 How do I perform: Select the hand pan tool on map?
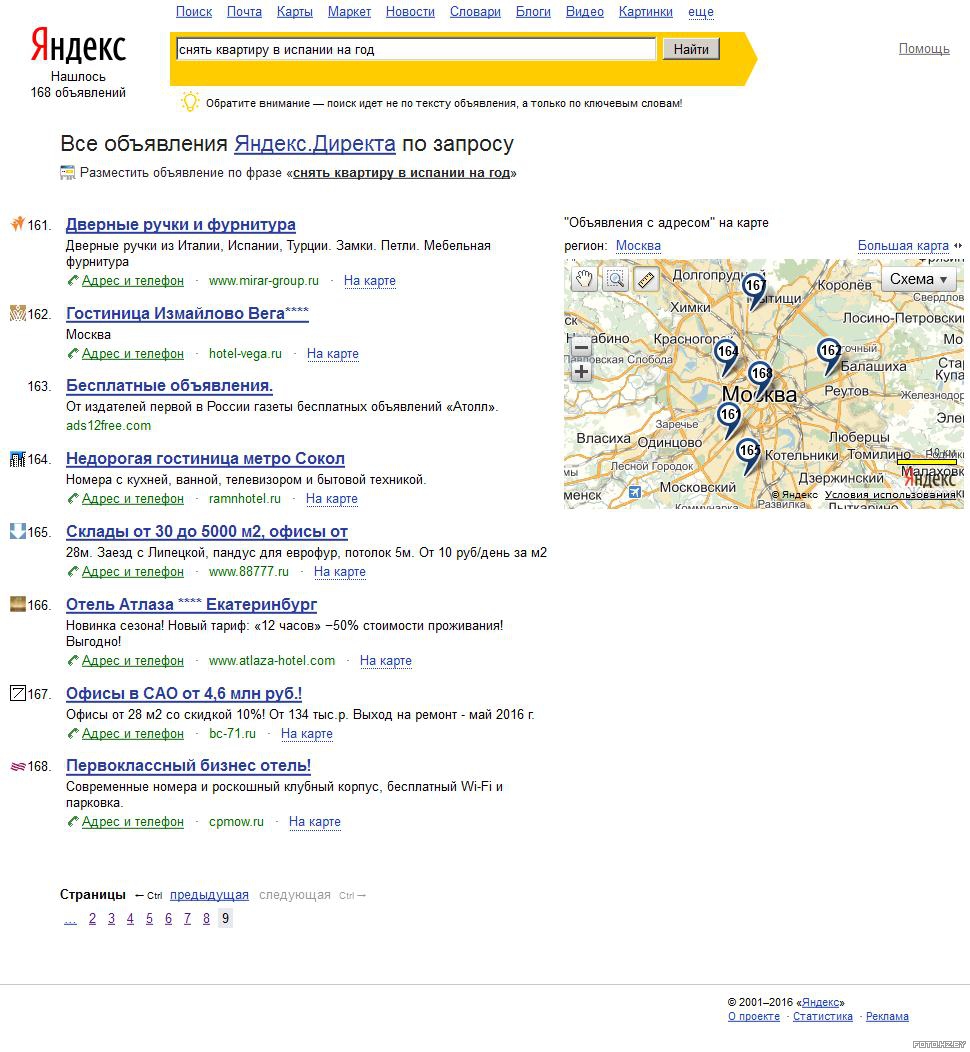(584, 278)
